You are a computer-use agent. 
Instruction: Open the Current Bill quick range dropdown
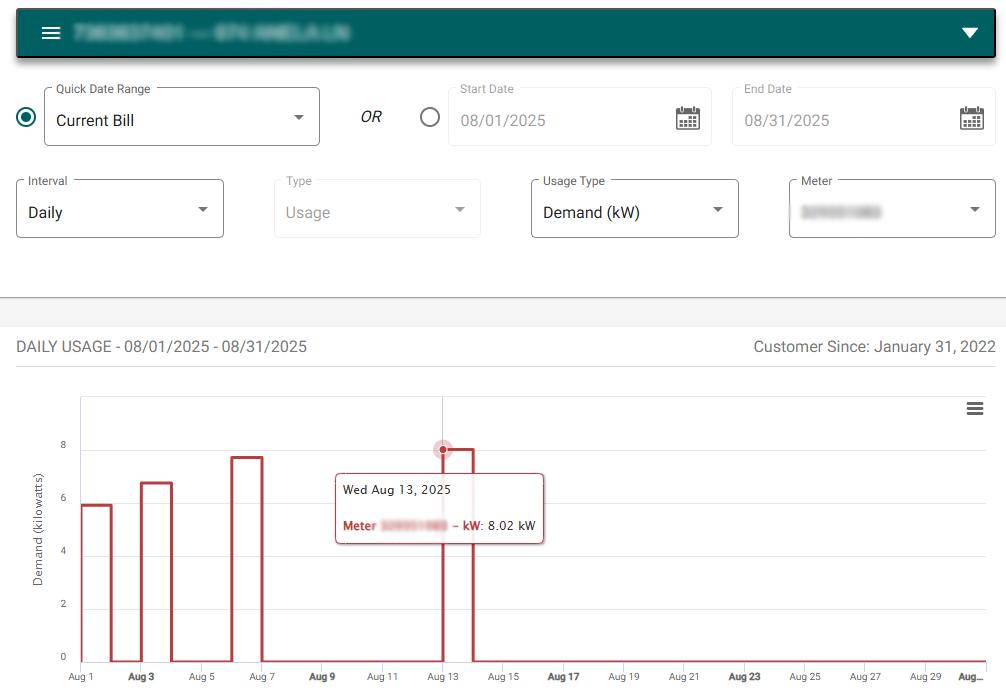(x=182, y=117)
